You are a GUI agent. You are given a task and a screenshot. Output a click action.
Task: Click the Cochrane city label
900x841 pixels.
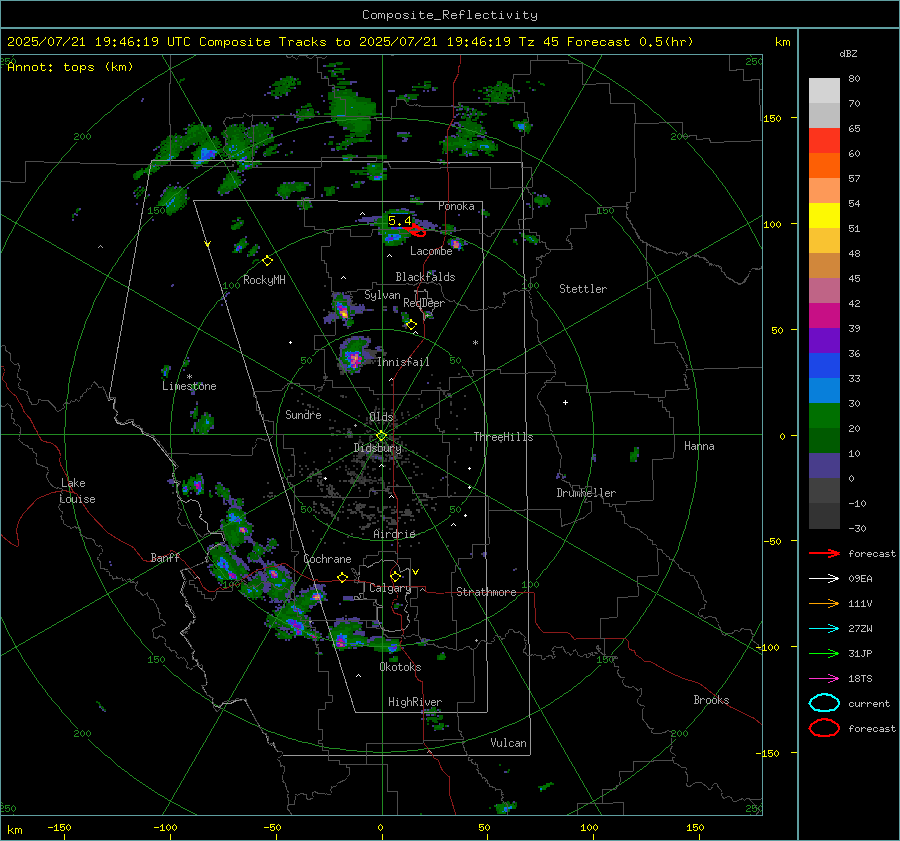tap(327, 559)
